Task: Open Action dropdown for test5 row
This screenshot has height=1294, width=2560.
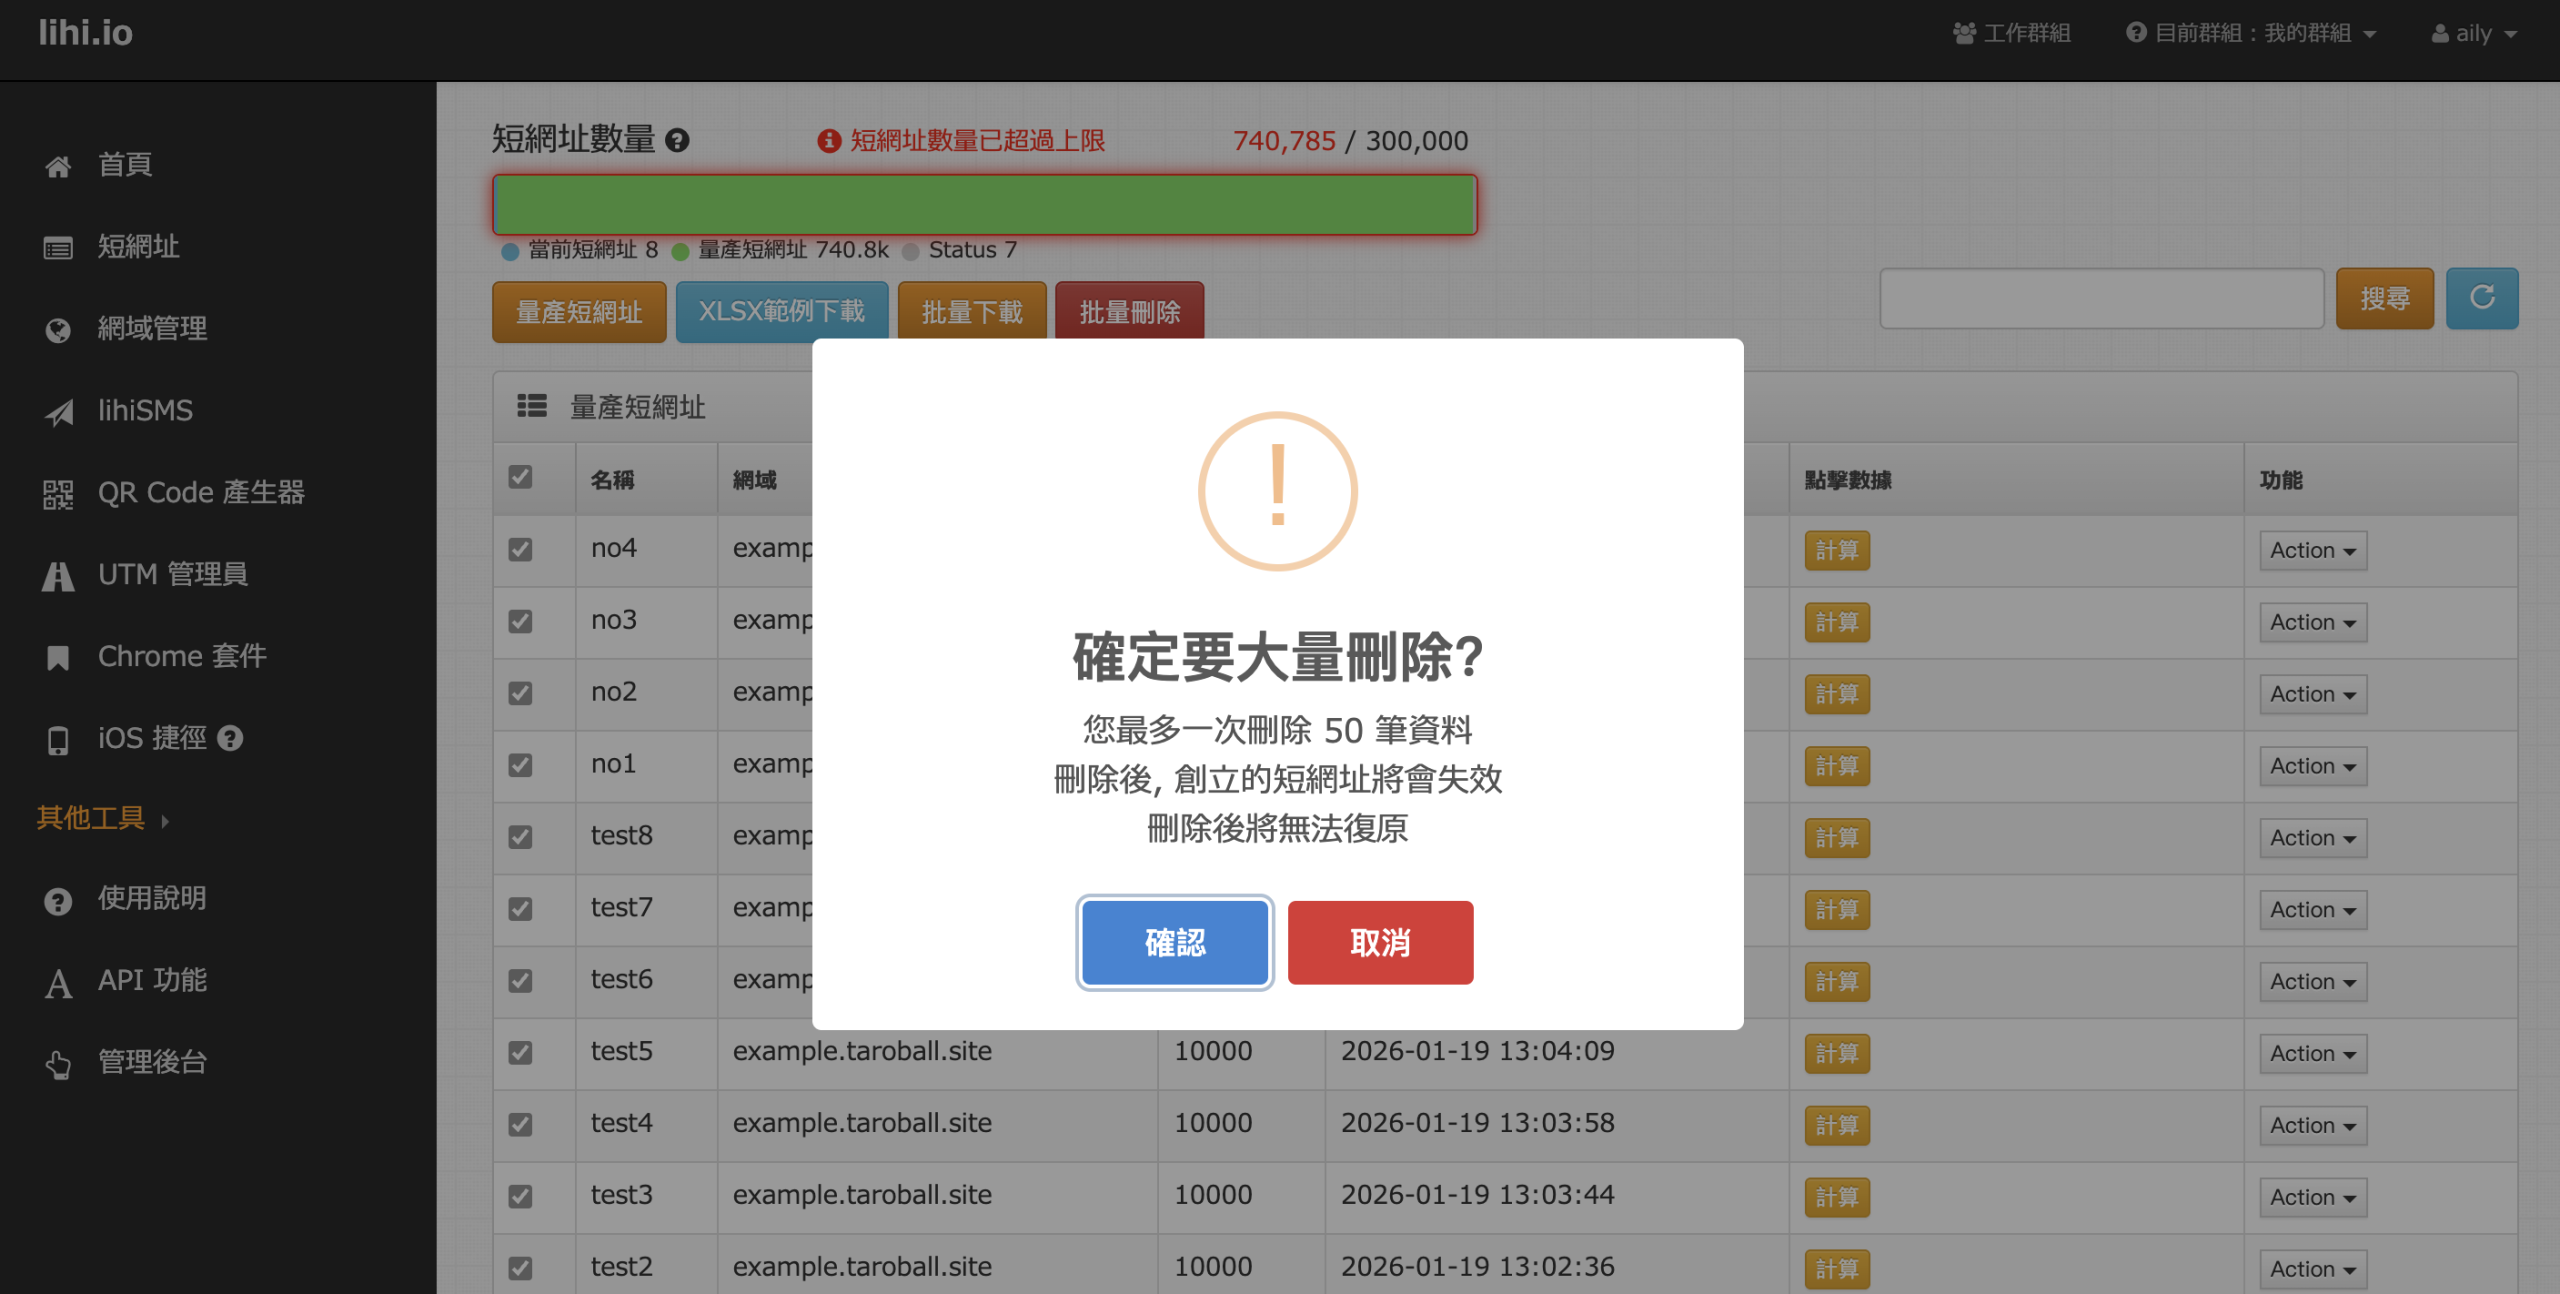Action: tap(2312, 1053)
